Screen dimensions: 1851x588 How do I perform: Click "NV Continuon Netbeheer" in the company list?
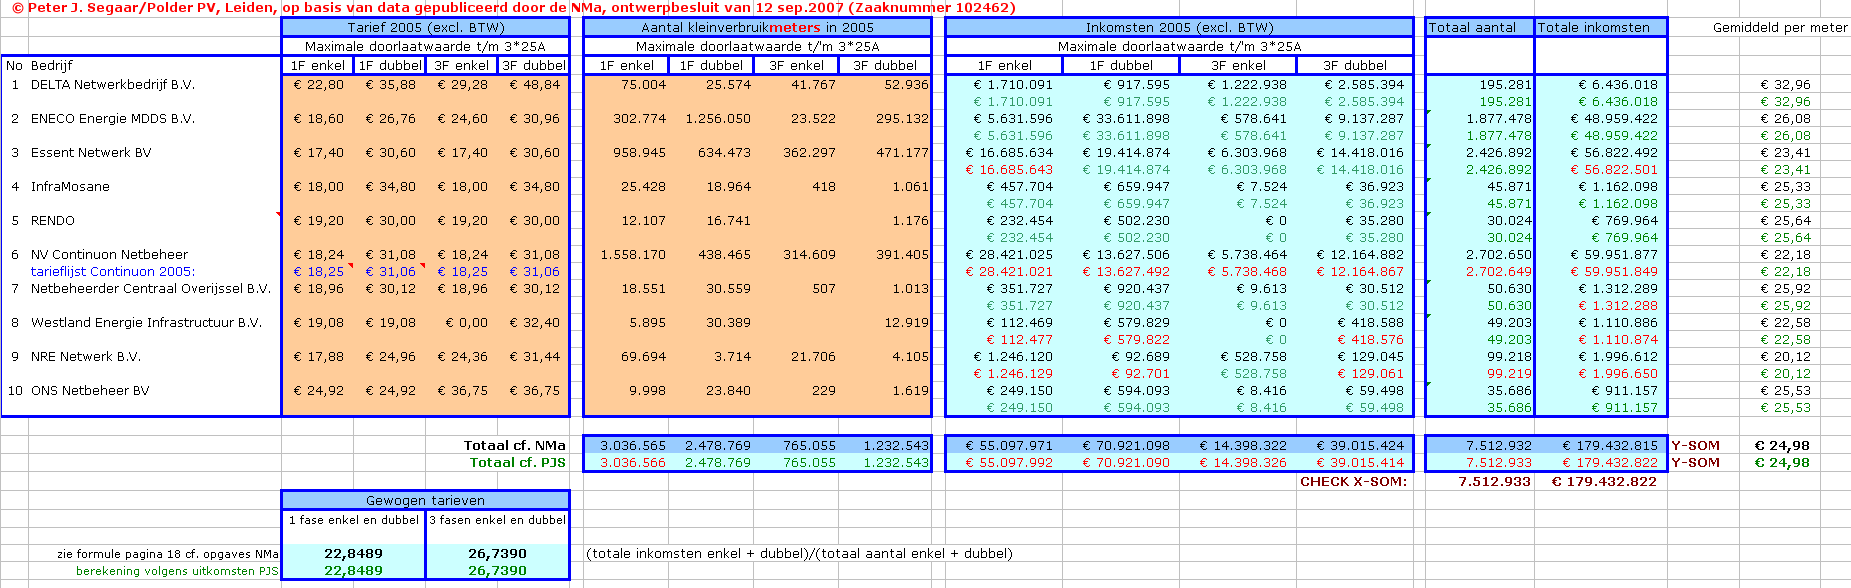click(109, 255)
